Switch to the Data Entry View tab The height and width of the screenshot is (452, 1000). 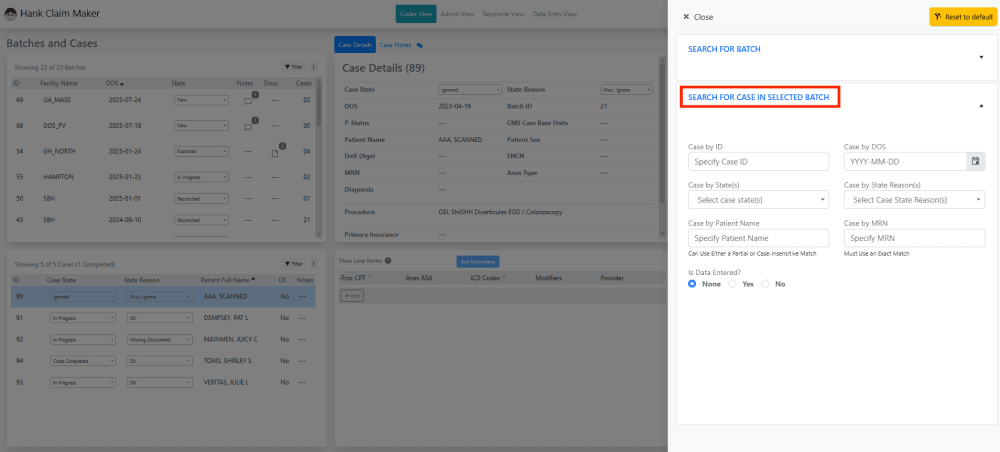[555, 14]
